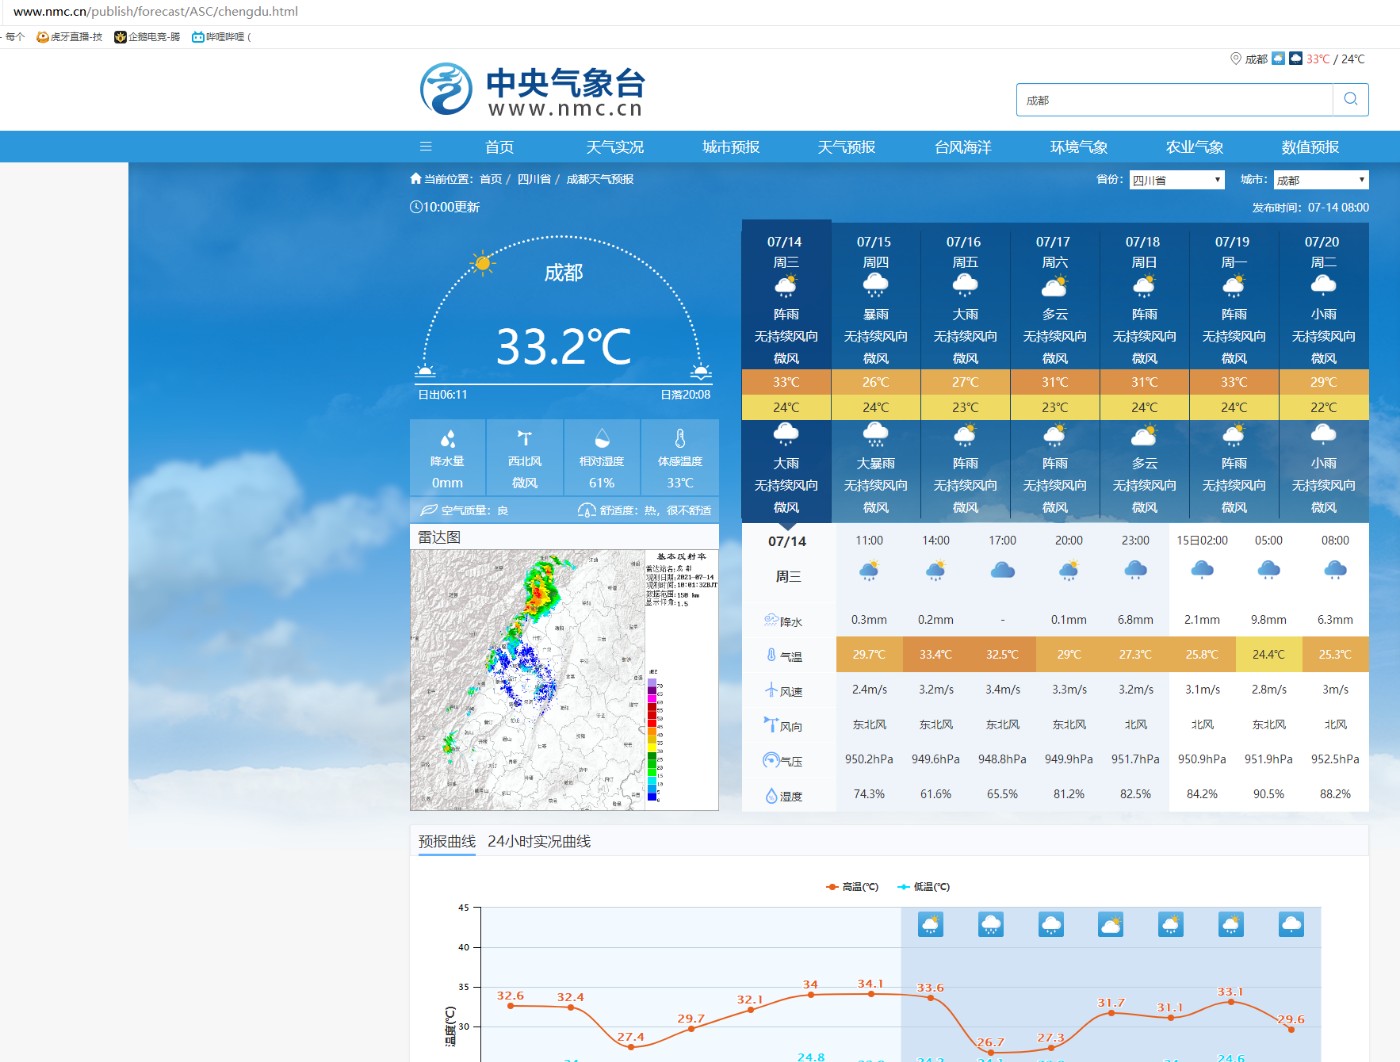Click the 11:00 hourly weather icon
The width and height of the screenshot is (1400, 1062).
click(x=869, y=571)
